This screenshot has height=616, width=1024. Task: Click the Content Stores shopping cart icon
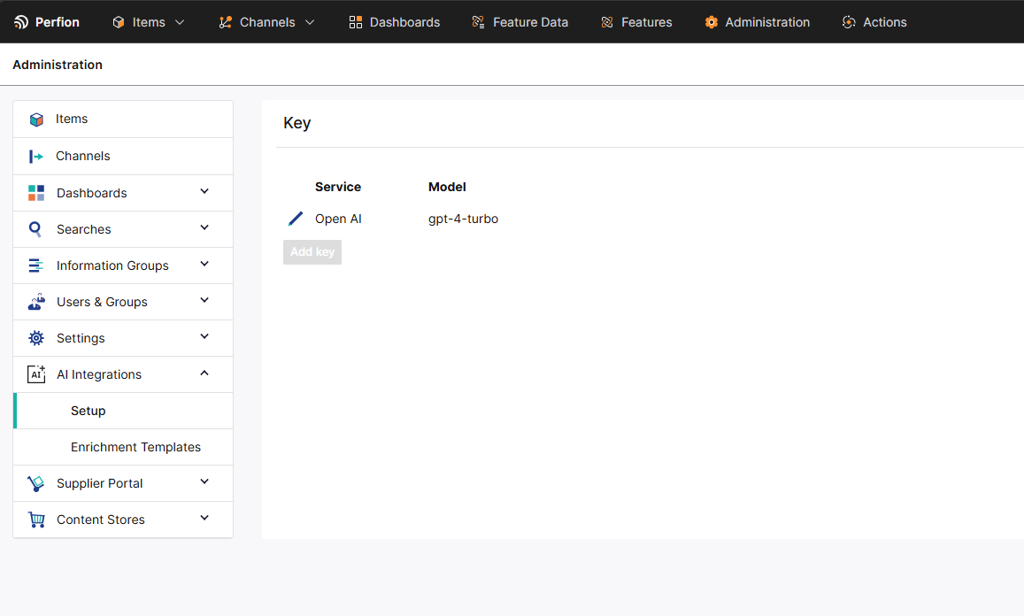[x=37, y=520]
